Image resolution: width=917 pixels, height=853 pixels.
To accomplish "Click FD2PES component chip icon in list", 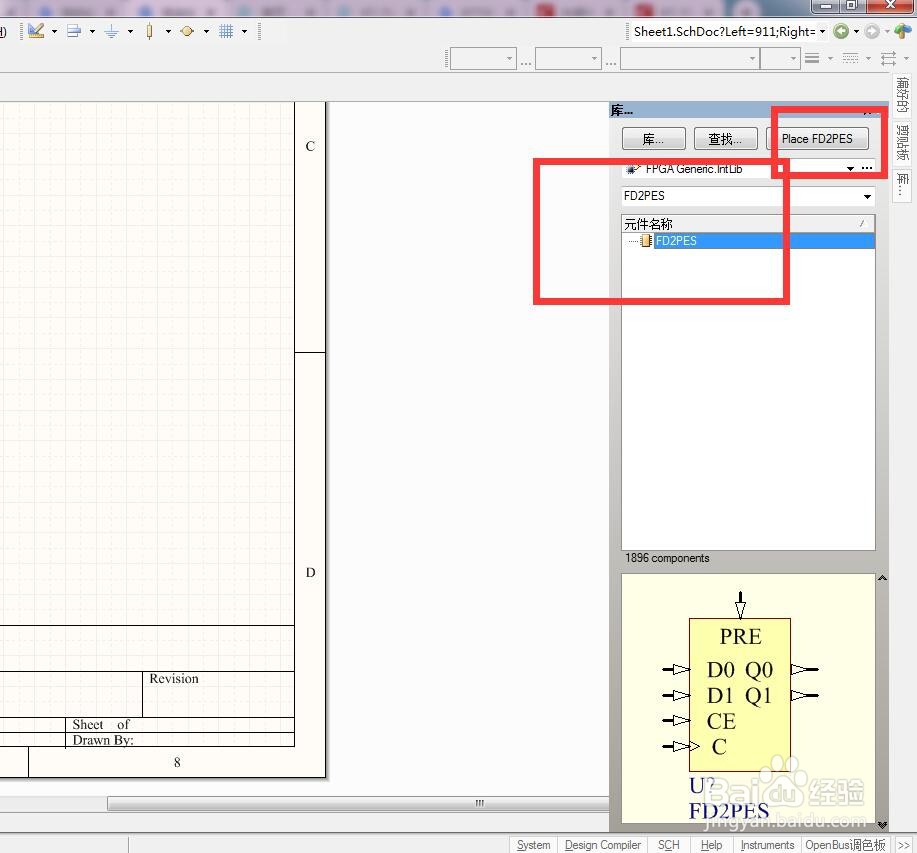I will [646, 240].
